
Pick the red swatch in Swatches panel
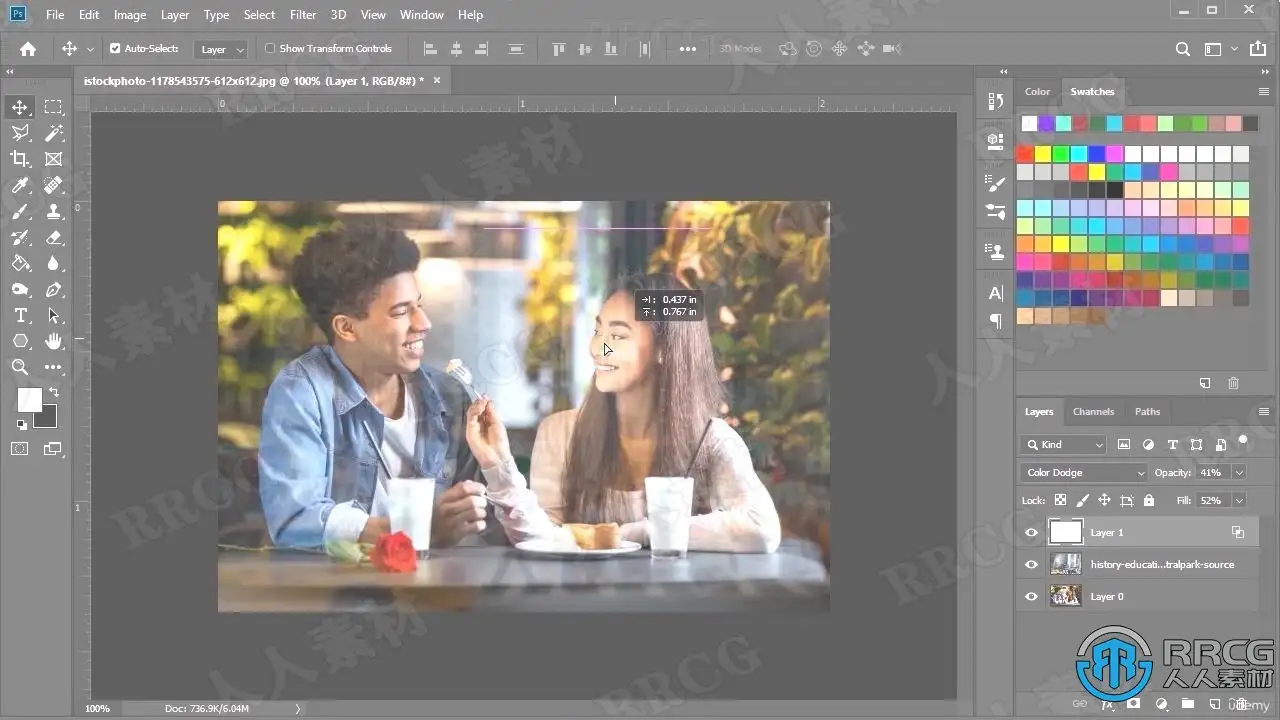(1025, 154)
